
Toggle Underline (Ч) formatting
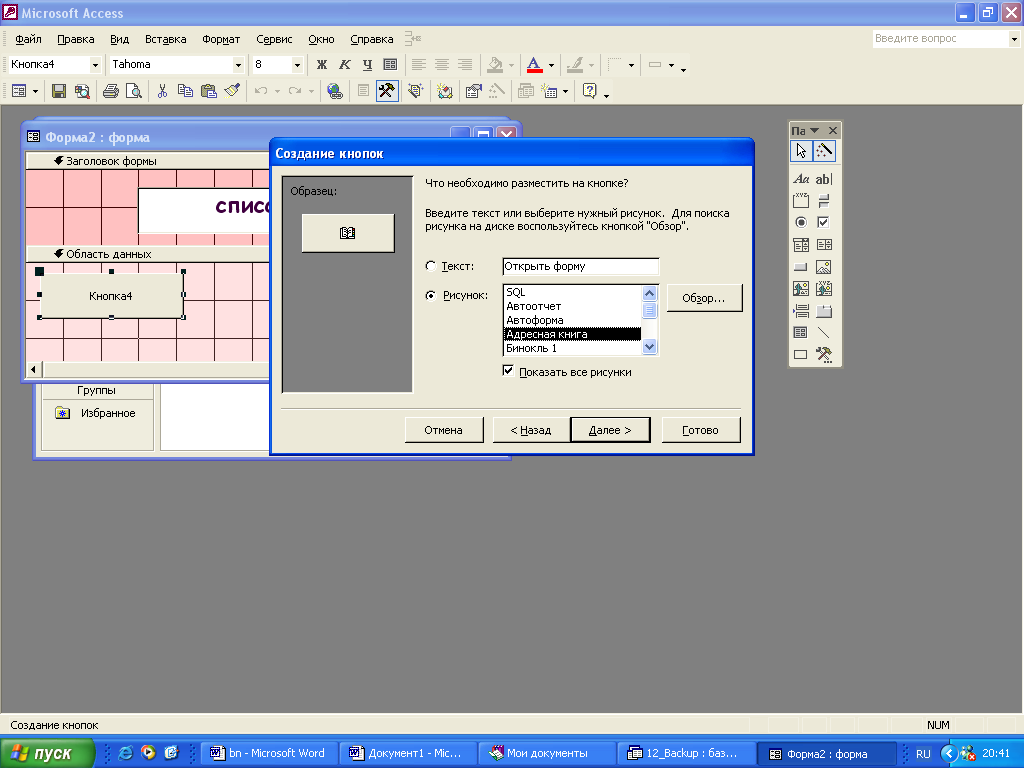coord(368,65)
